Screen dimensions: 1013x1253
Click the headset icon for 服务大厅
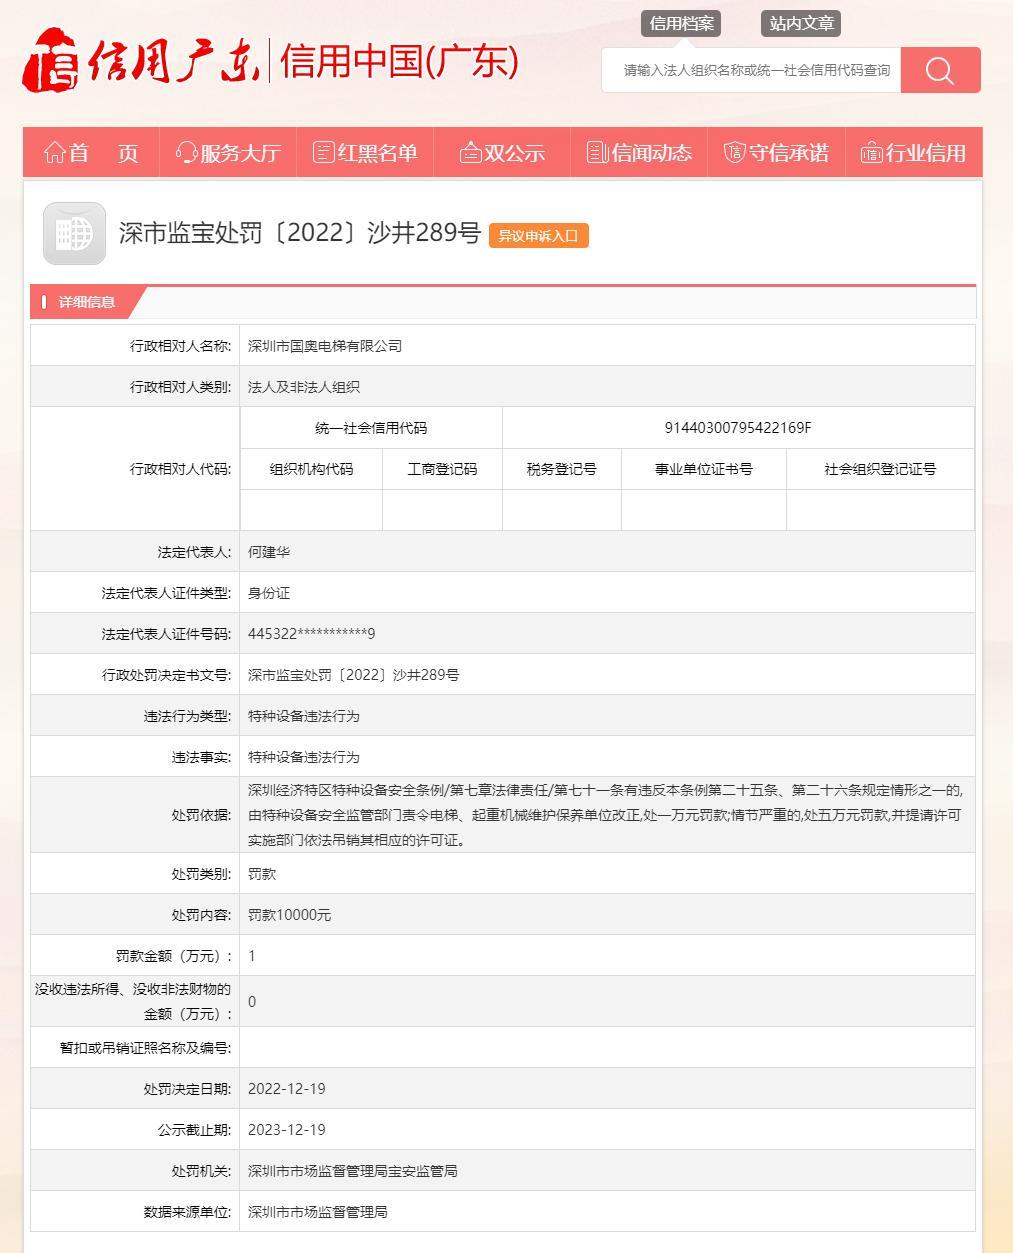point(186,153)
